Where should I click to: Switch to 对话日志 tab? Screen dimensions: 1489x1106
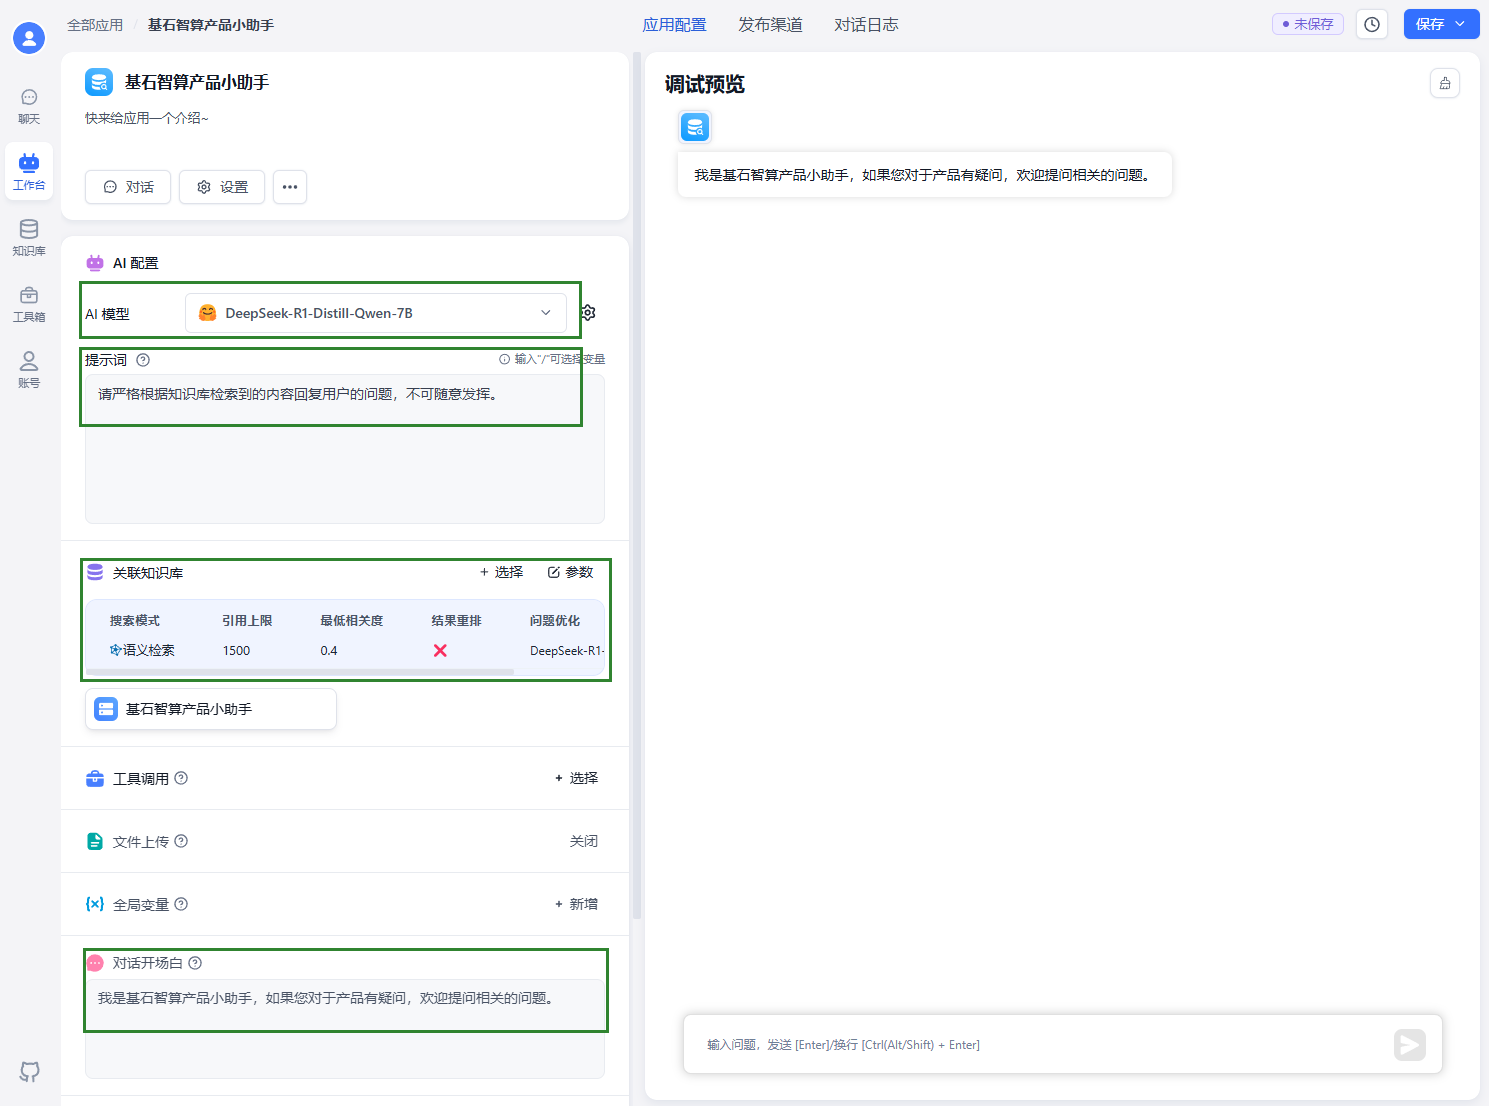(866, 25)
